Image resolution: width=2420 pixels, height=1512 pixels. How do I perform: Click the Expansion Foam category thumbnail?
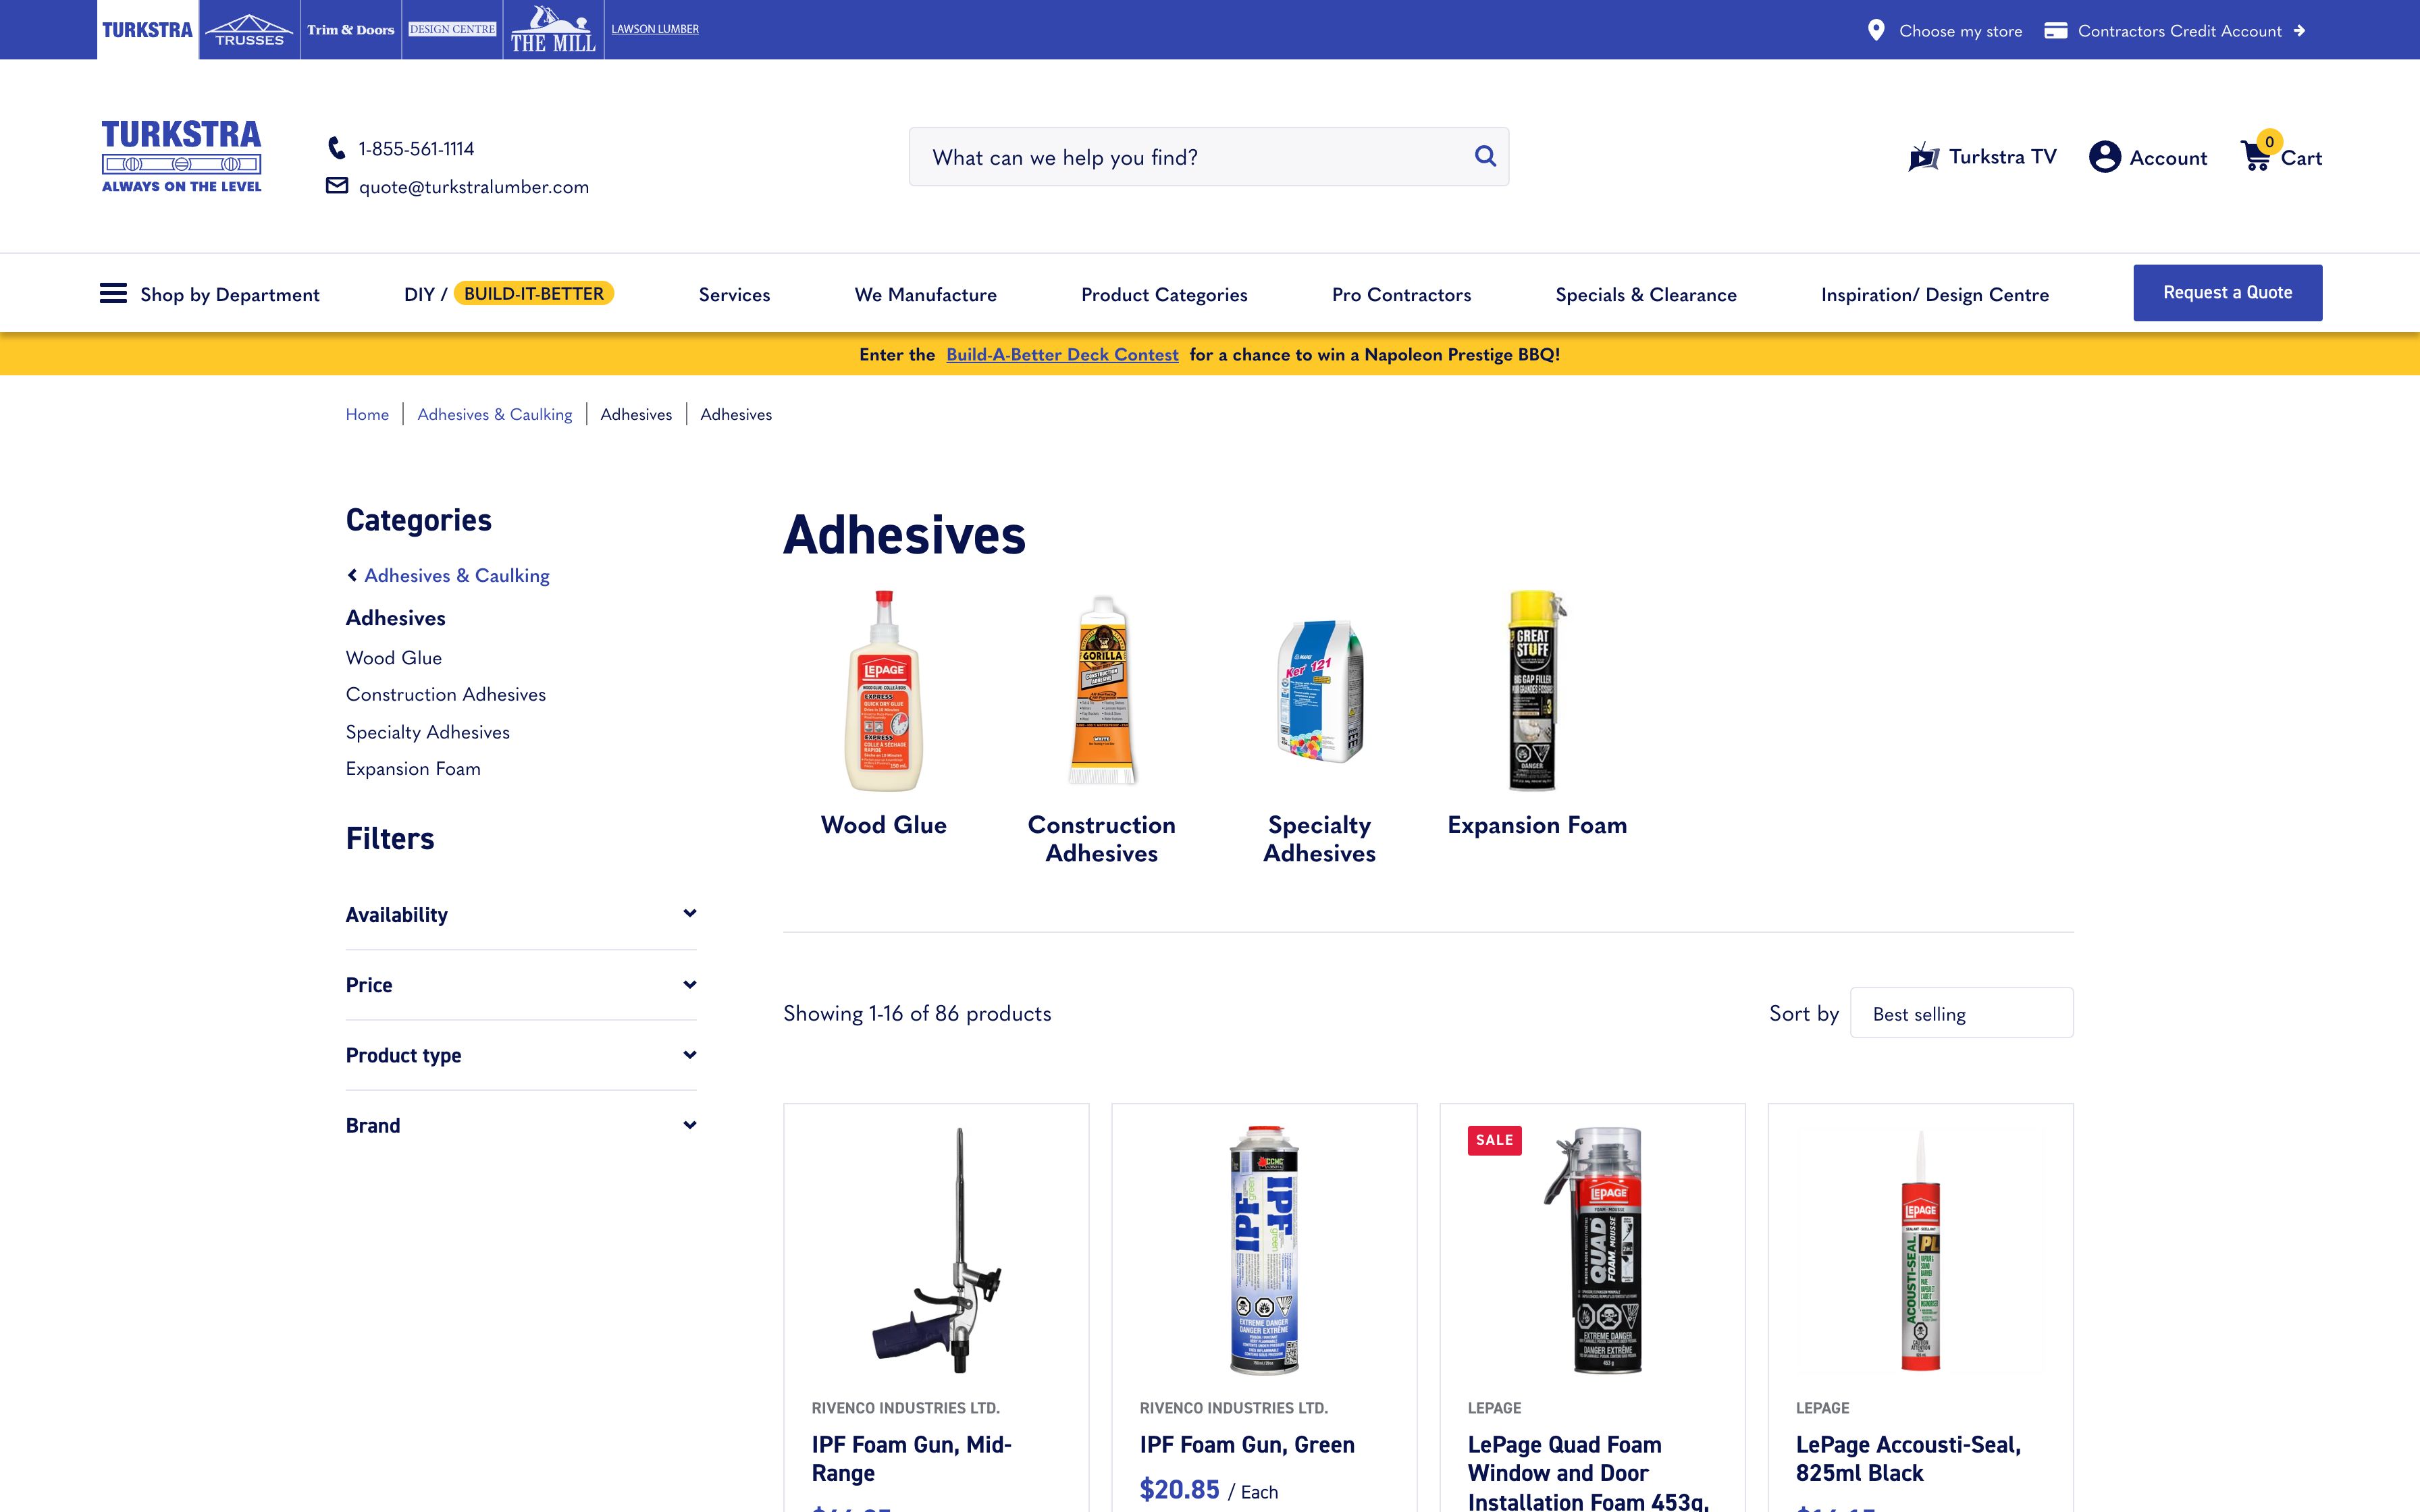1536,690
